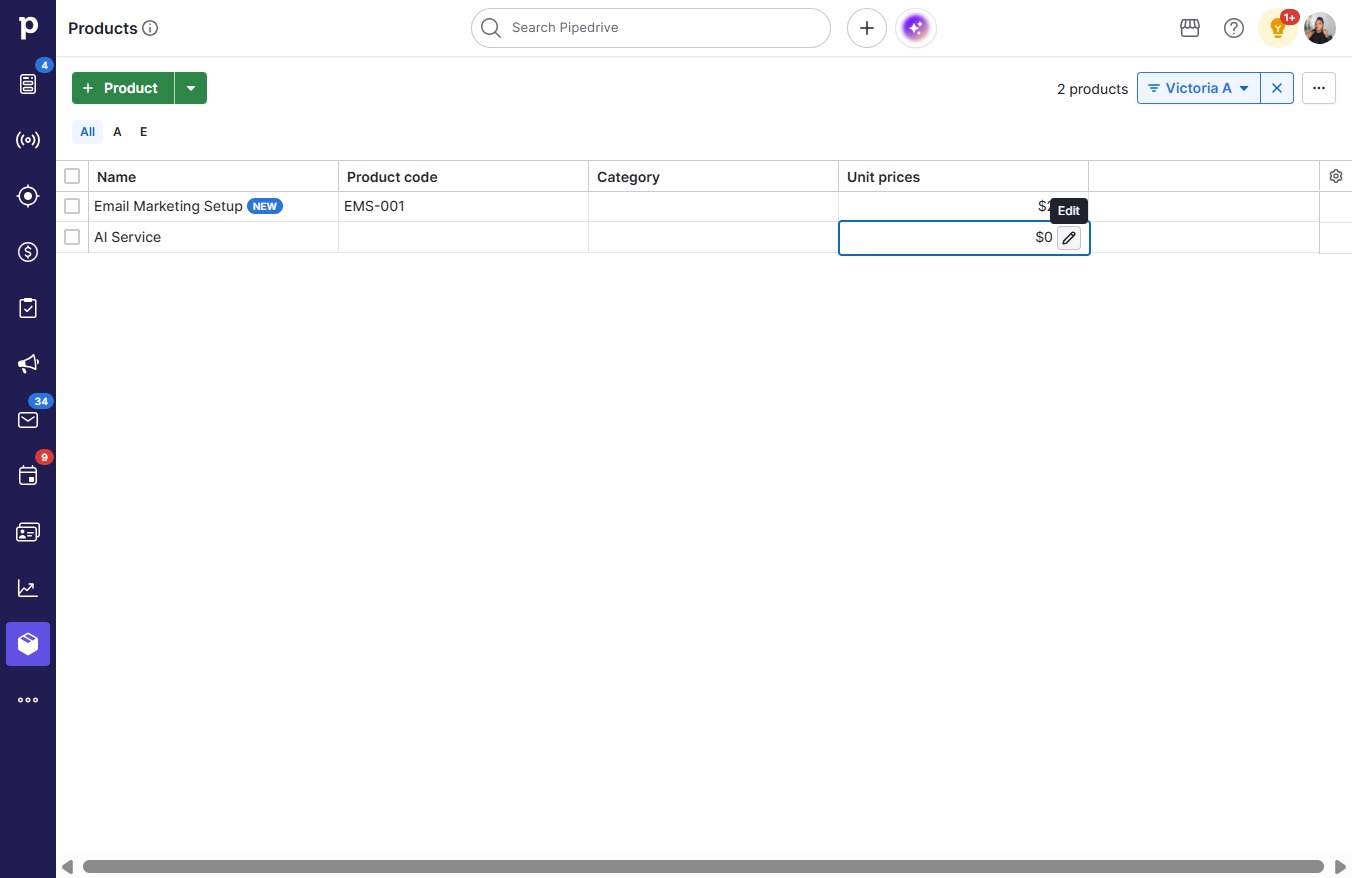This screenshot has width=1352, height=878.
Task: Open Products box icon in sidebar
Action: pos(28,644)
